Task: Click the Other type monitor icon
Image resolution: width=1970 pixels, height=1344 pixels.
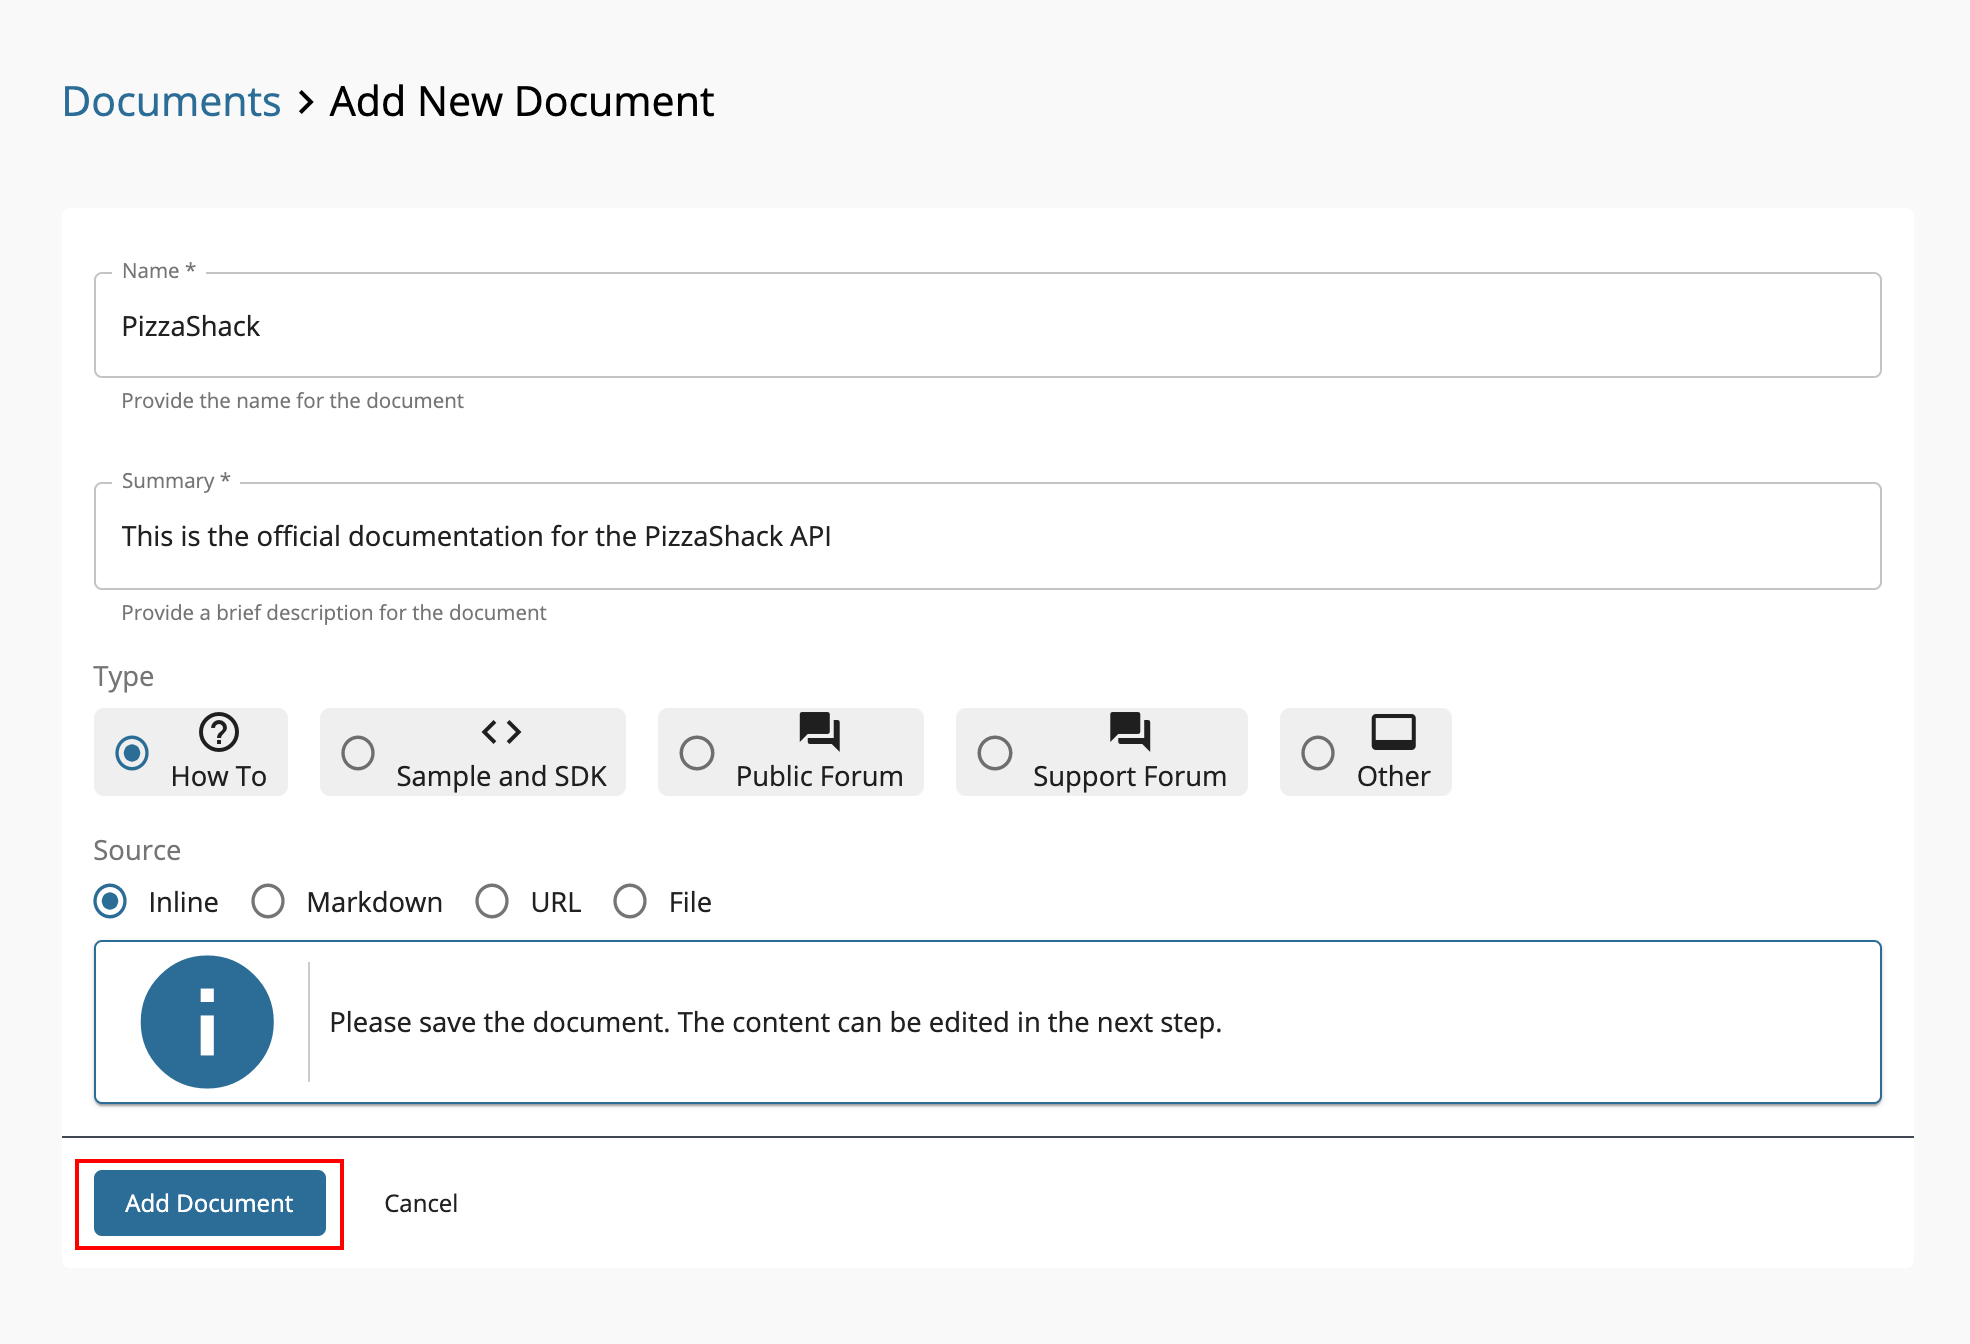Action: click(1393, 732)
